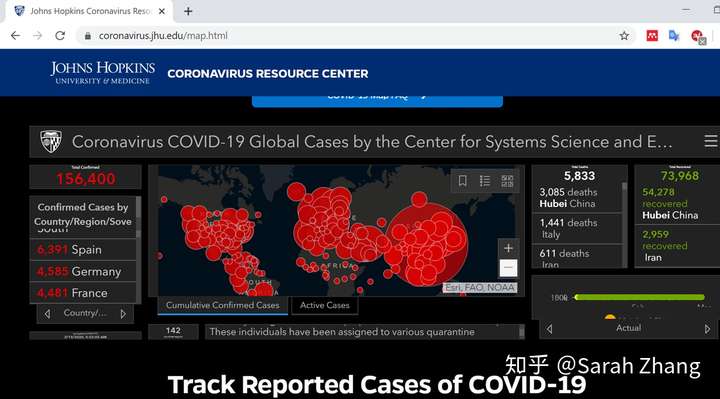Open a new browser tab
Screen dimensions: 720x399
[188, 11]
